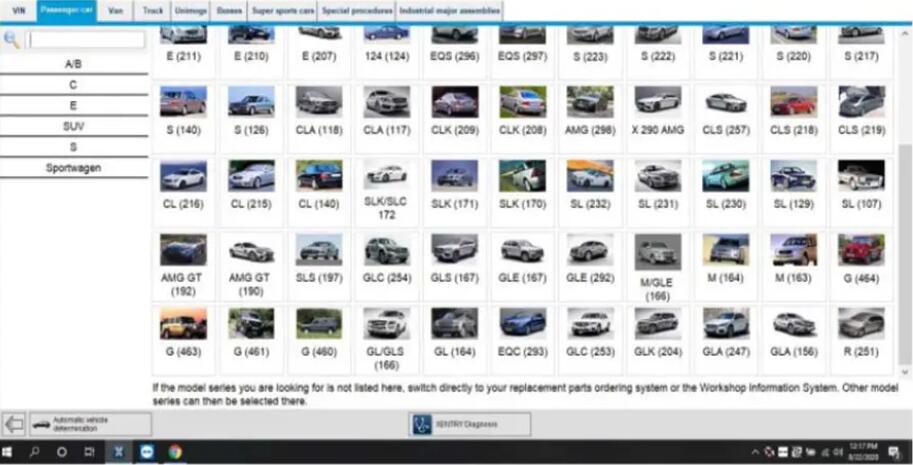Select the CL (140) model
913x465 pixels.
[319, 191]
